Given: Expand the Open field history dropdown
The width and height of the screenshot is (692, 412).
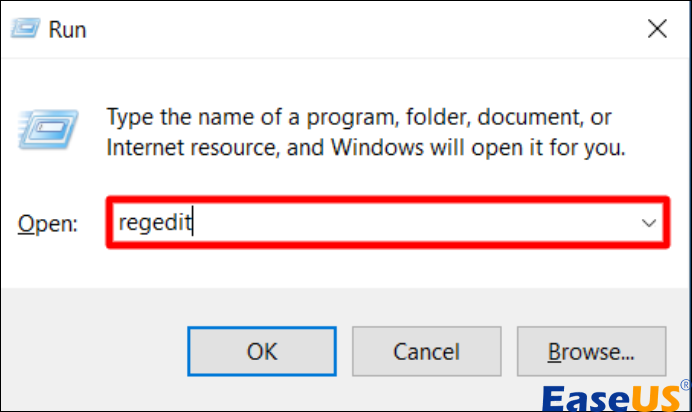Looking at the screenshot, I should [648, 223].
